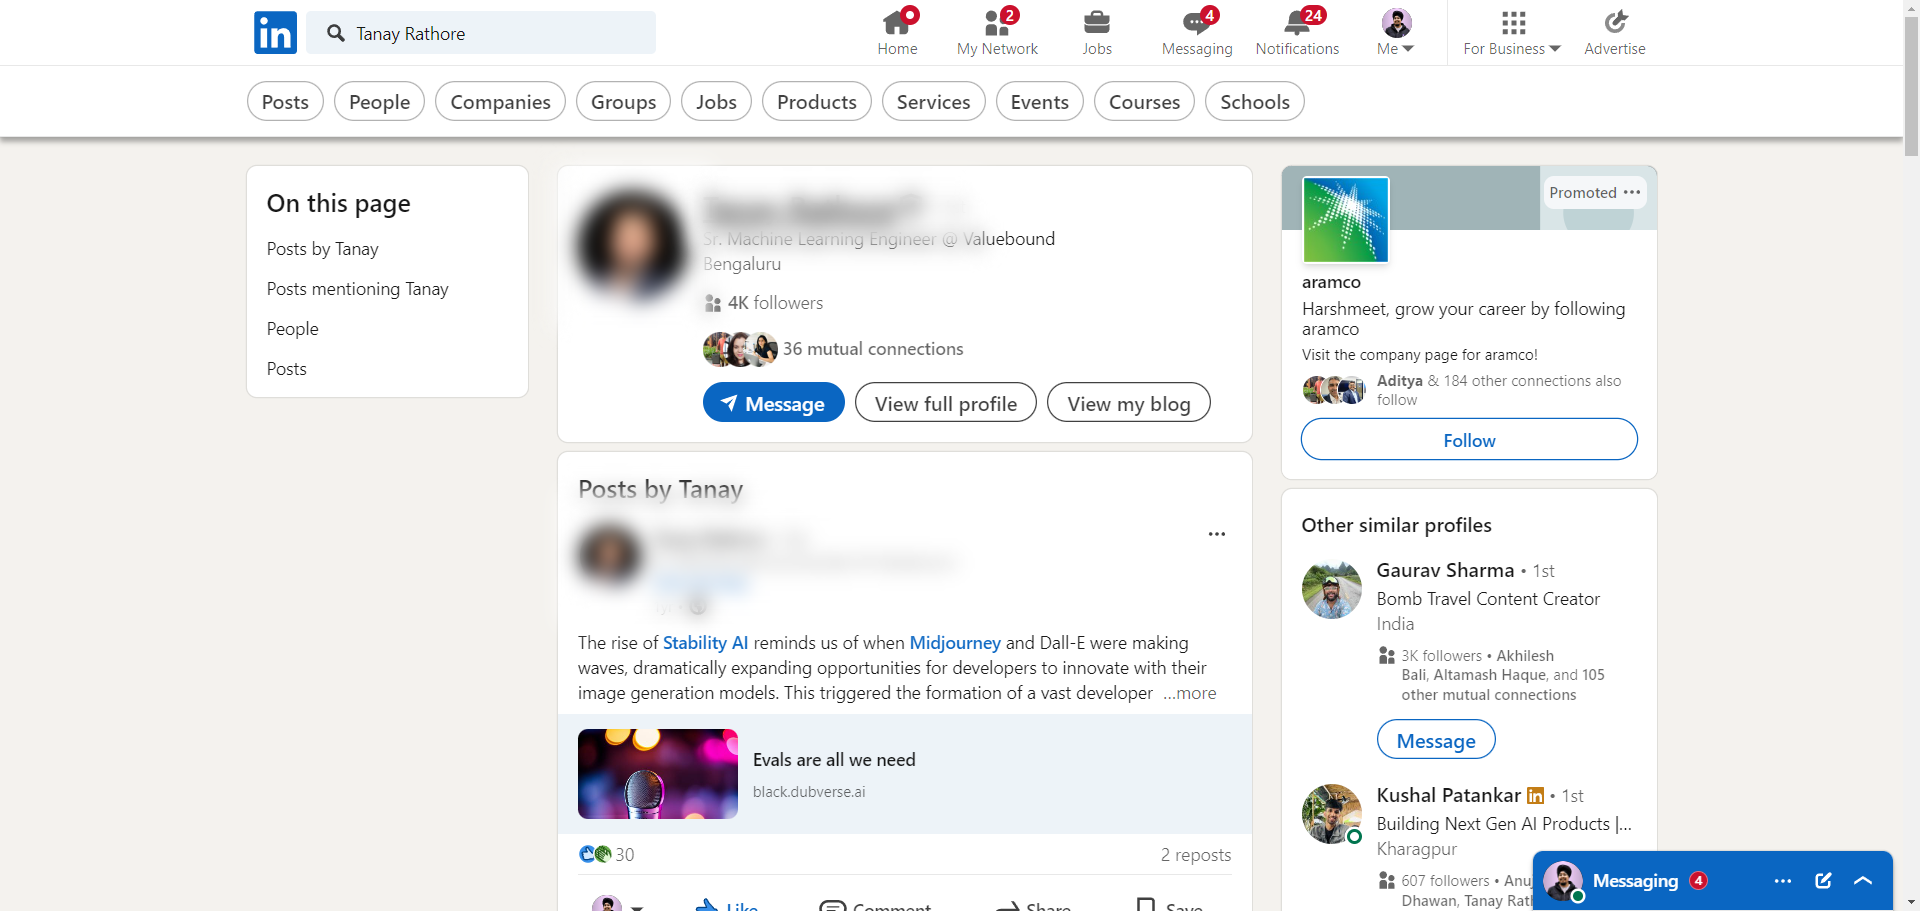Jump to Posts by Tanay section
The height and width of the screenshot is (911, 1920).
pos(323,249)
